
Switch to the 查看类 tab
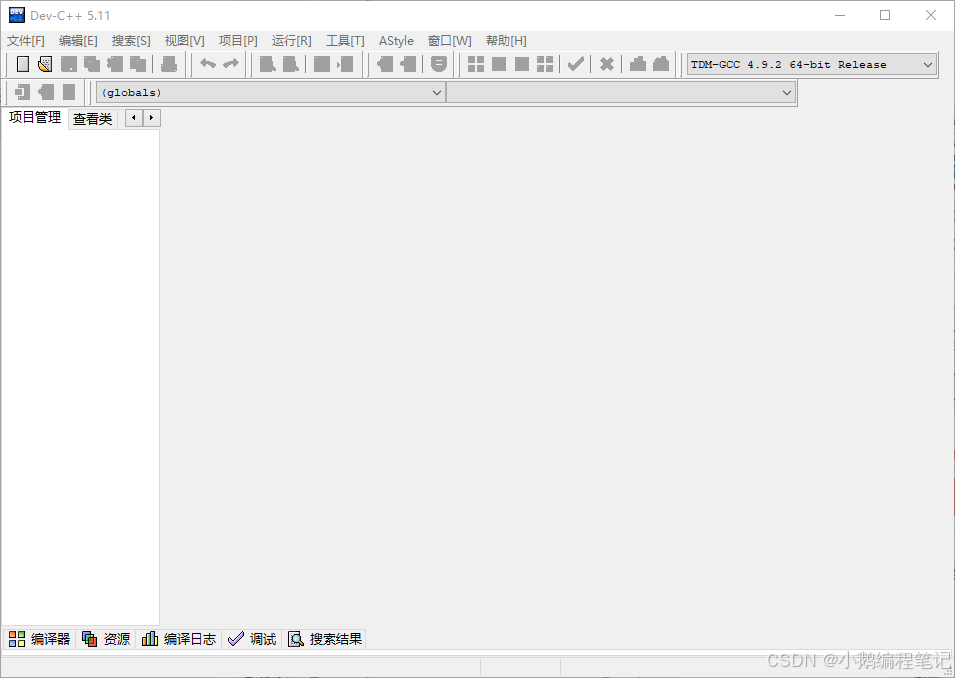pos(93,119)
